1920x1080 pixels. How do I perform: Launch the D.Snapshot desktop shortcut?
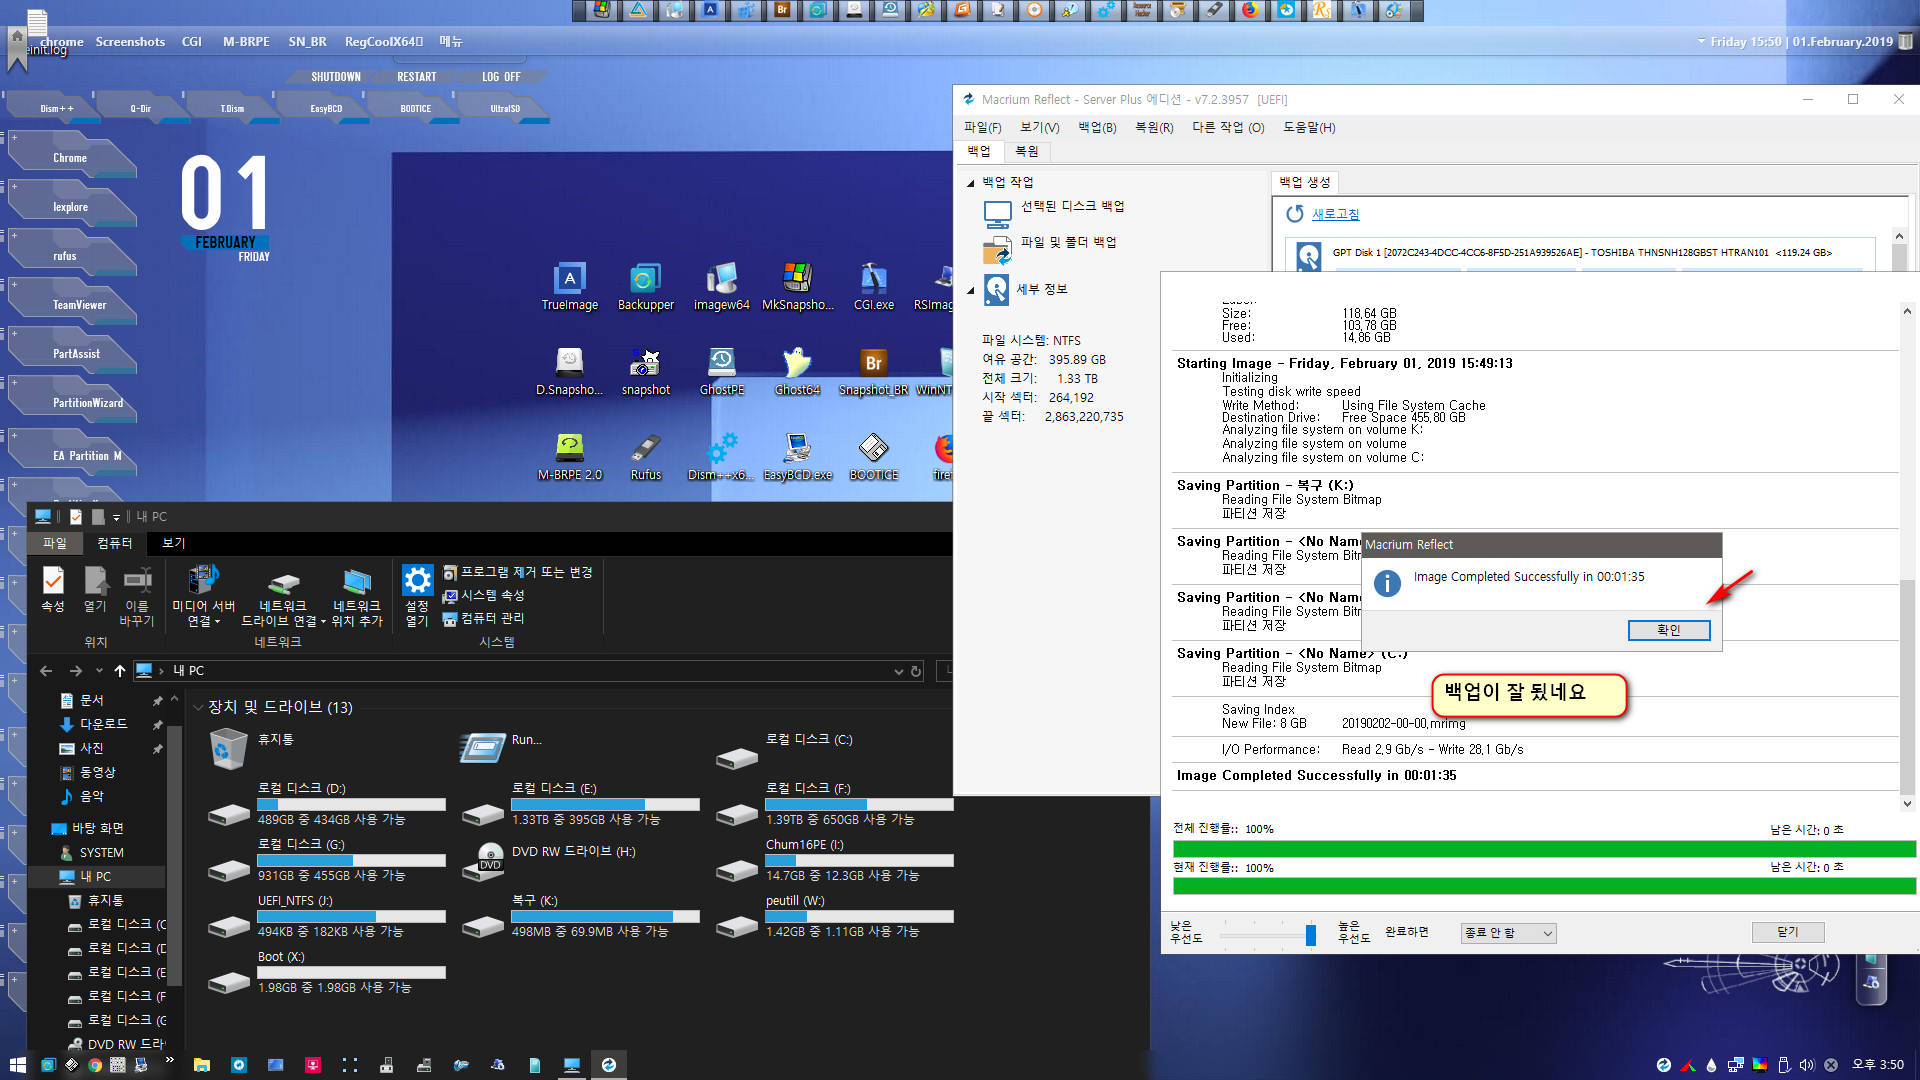tap(569, 371)
